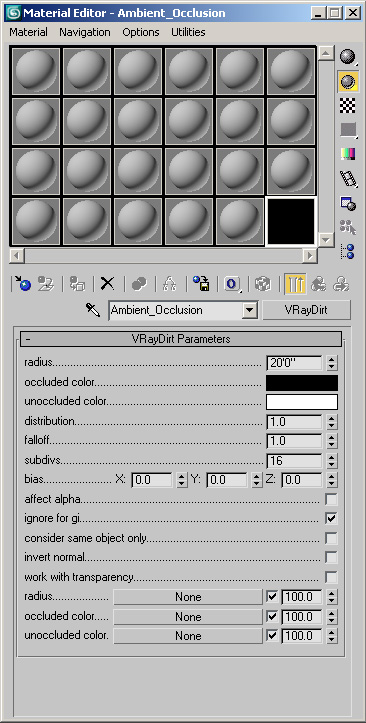Click the falloff 1.0 value field
366x723 pixels.
tap(294, 441)
